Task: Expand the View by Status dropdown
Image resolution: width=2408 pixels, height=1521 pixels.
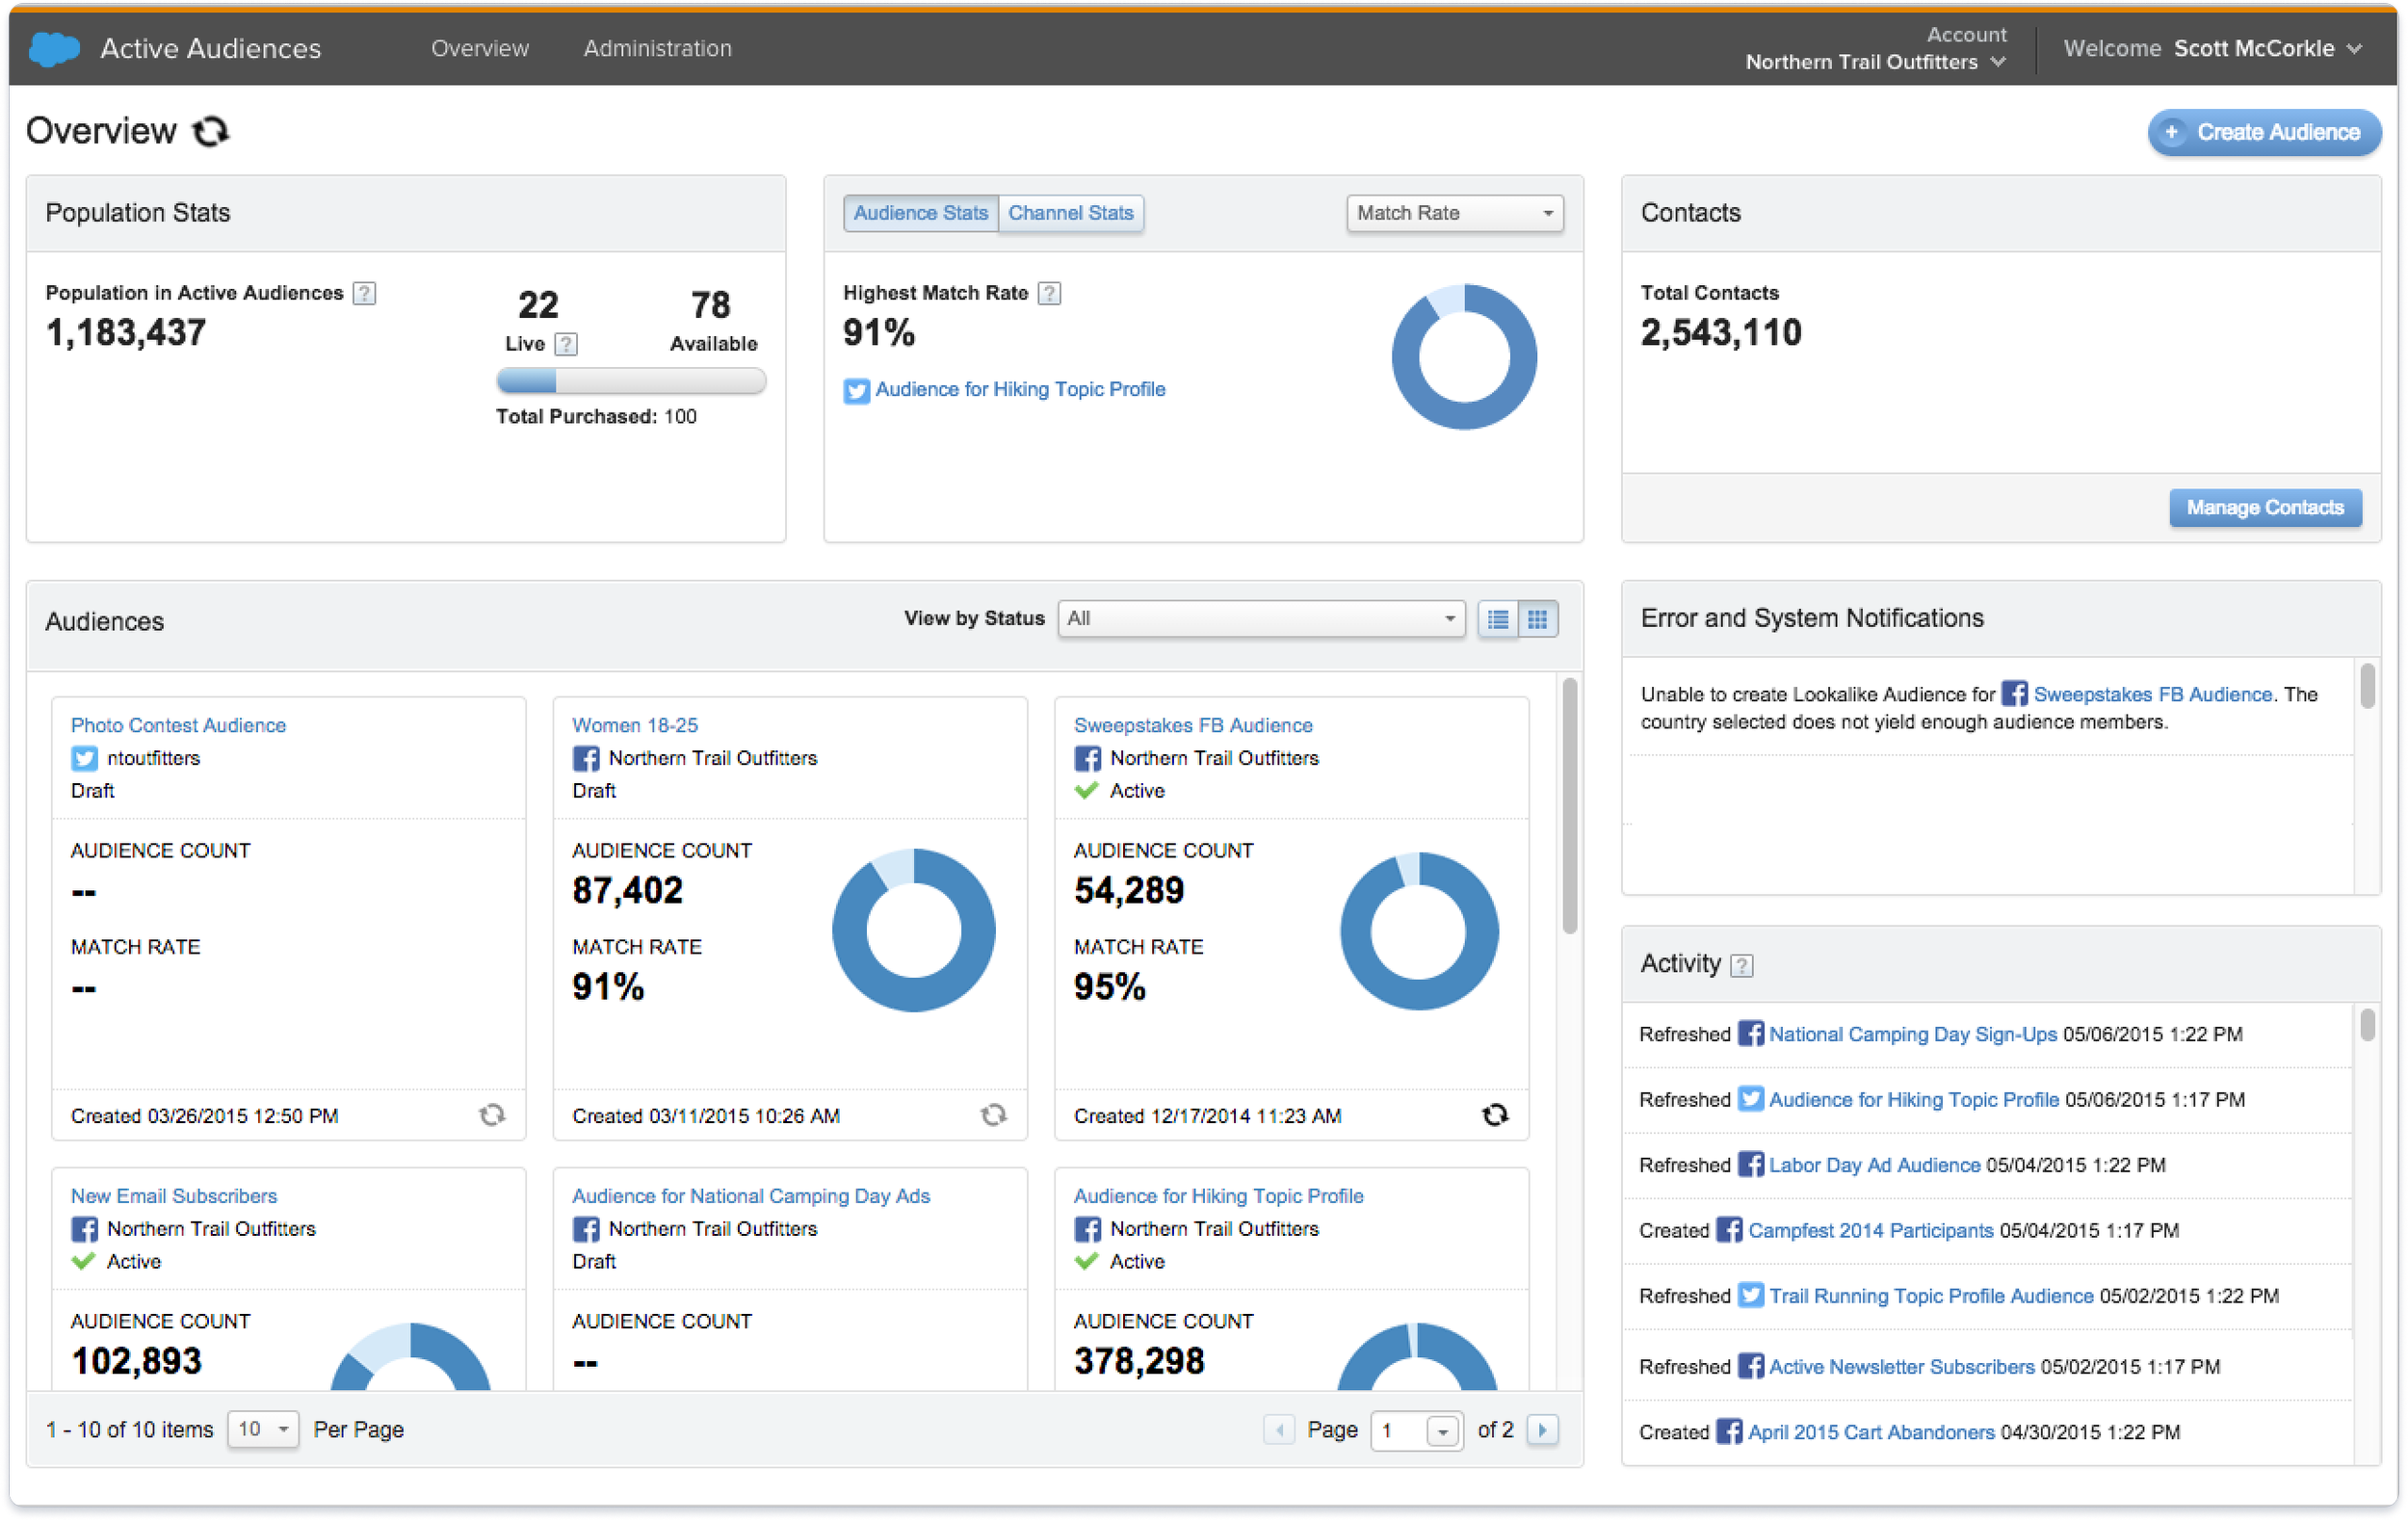Action: (1260, 619)
